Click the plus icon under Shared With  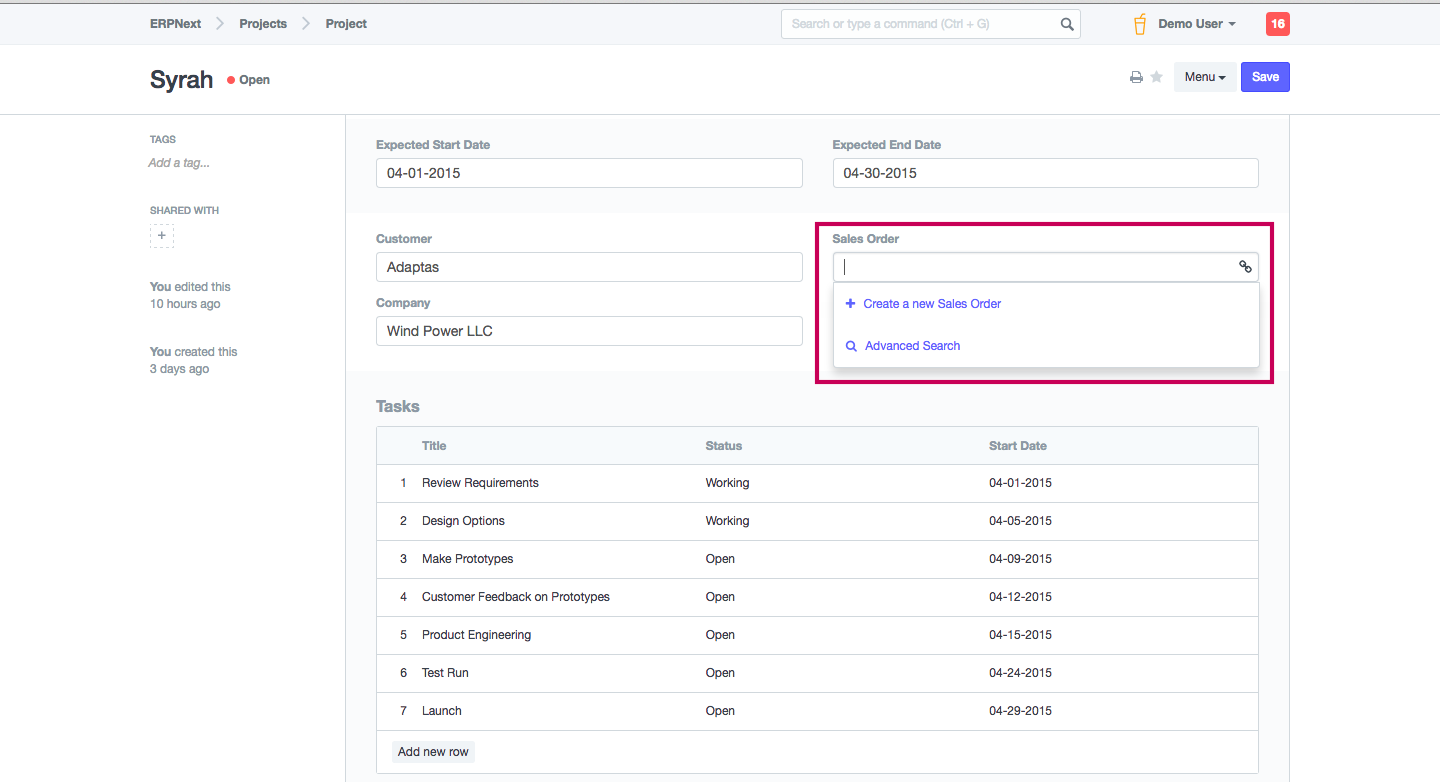coord(162,236)
